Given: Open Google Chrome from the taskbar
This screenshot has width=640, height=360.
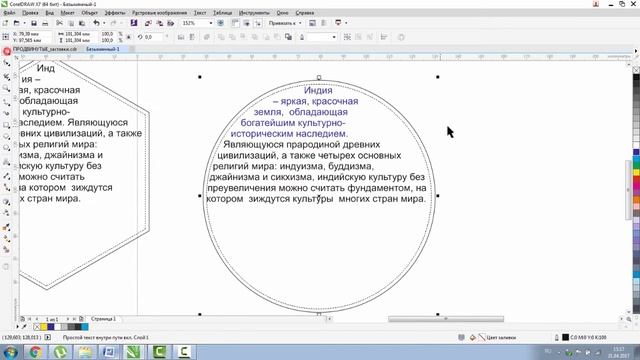Looking at the screenshot, I should pos(36,352).
